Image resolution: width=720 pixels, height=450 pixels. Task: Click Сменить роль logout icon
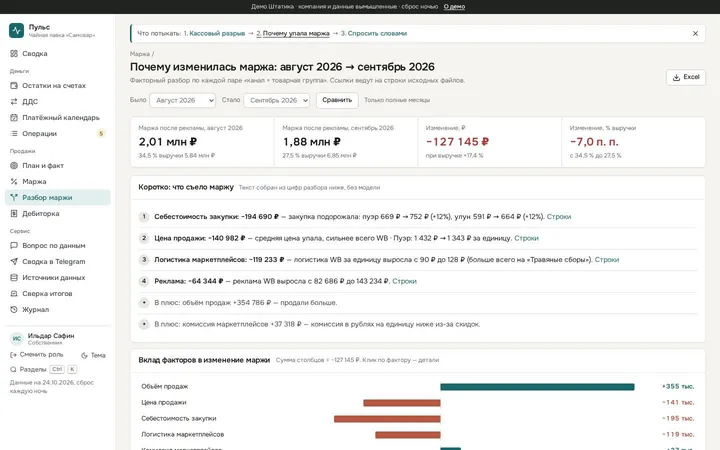[13, 354]
